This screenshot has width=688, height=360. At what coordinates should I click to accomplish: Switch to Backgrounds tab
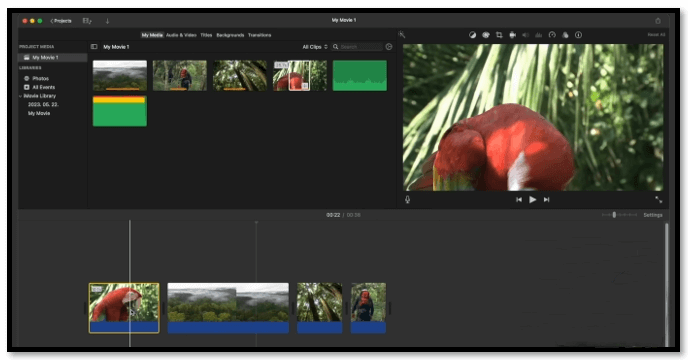(230, 35)
